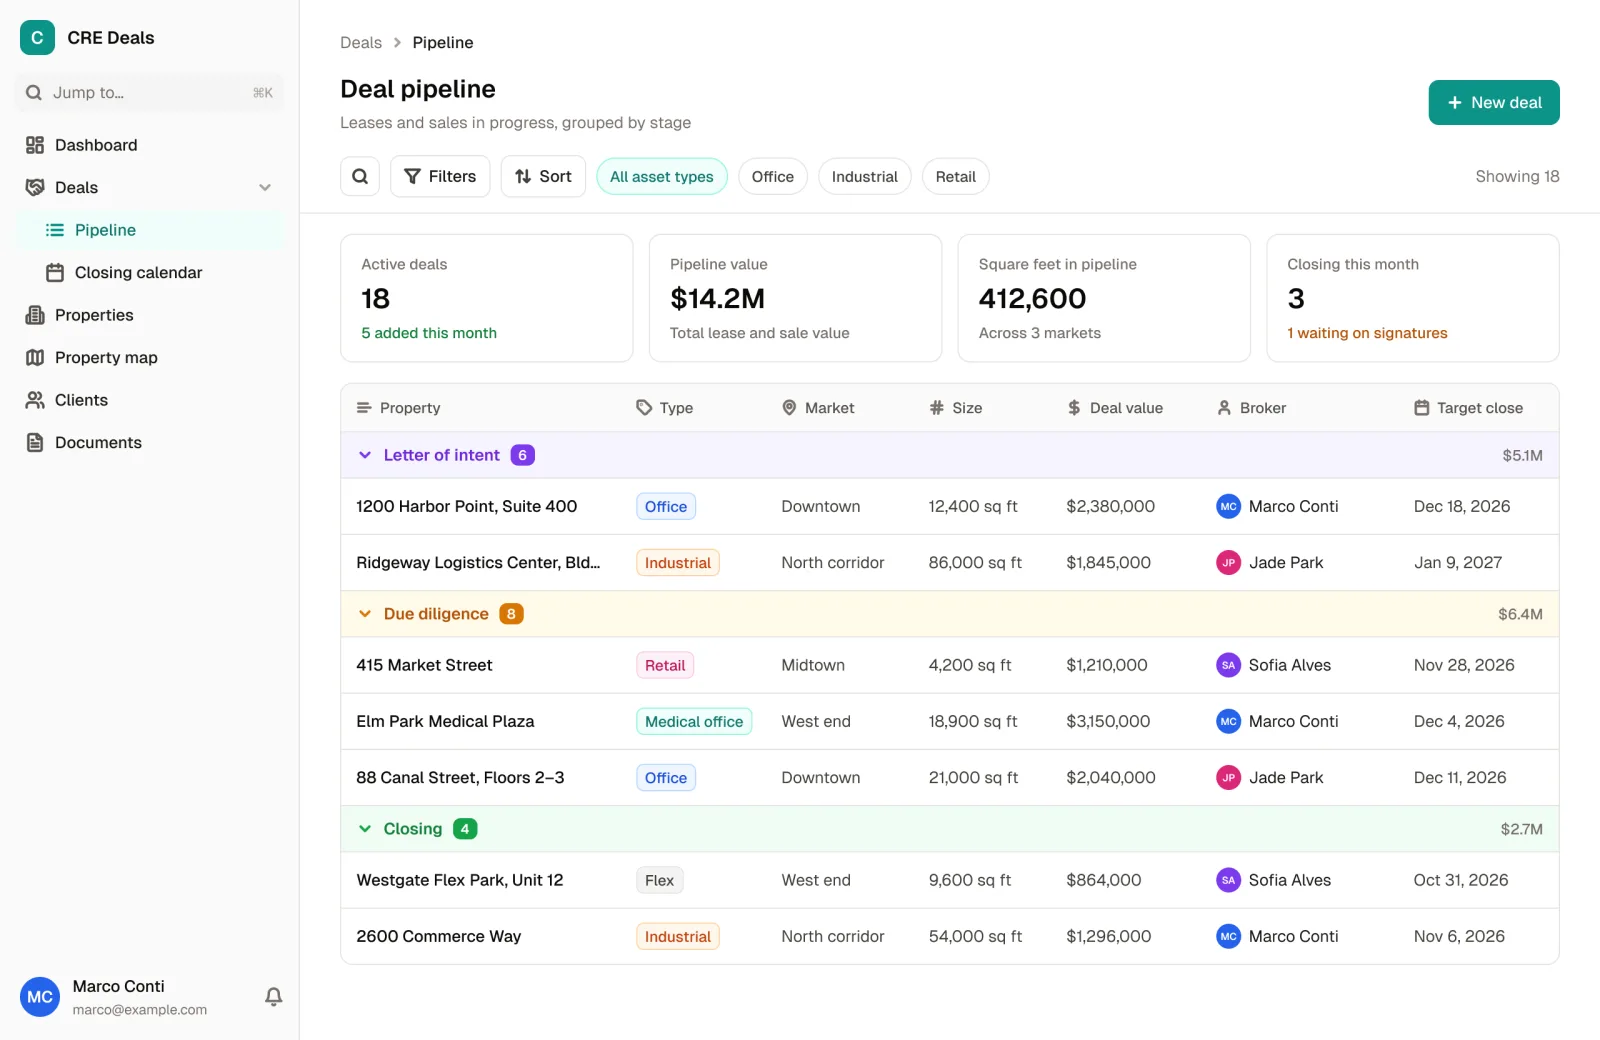Open Westgate Flex Park, Unit 12 deal
The width and height of the screenshot is (1600, 1040).
pos(460,880)
